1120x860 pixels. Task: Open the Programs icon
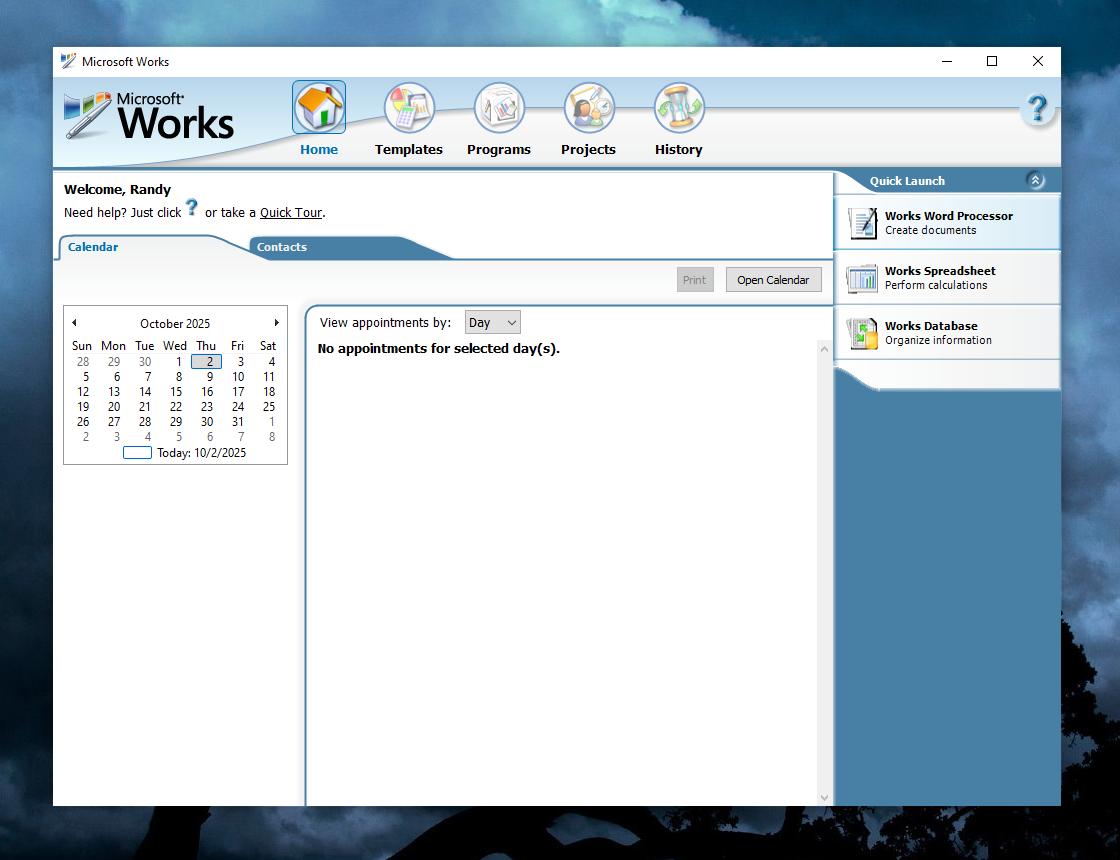[x=499, y=107]
